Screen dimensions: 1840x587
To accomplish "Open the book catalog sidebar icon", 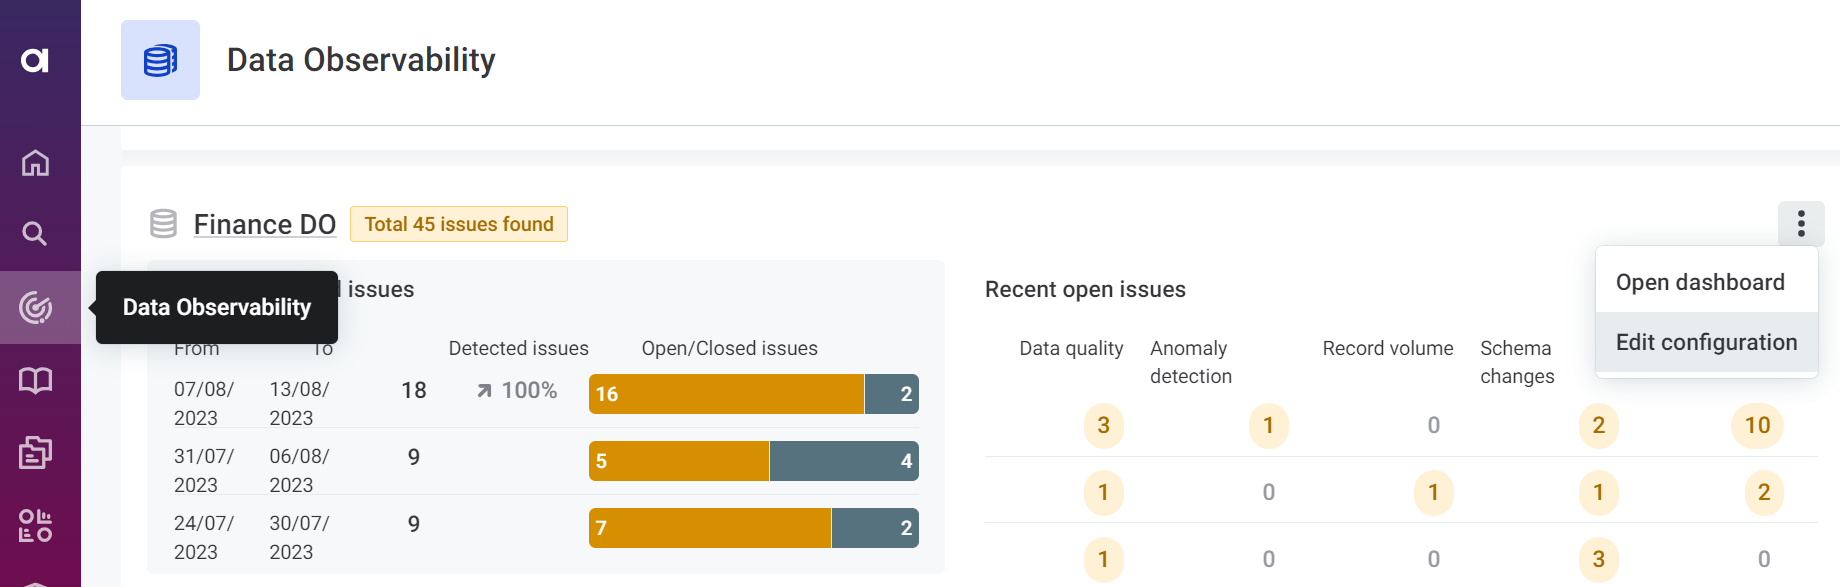I will tap(35, 380).
